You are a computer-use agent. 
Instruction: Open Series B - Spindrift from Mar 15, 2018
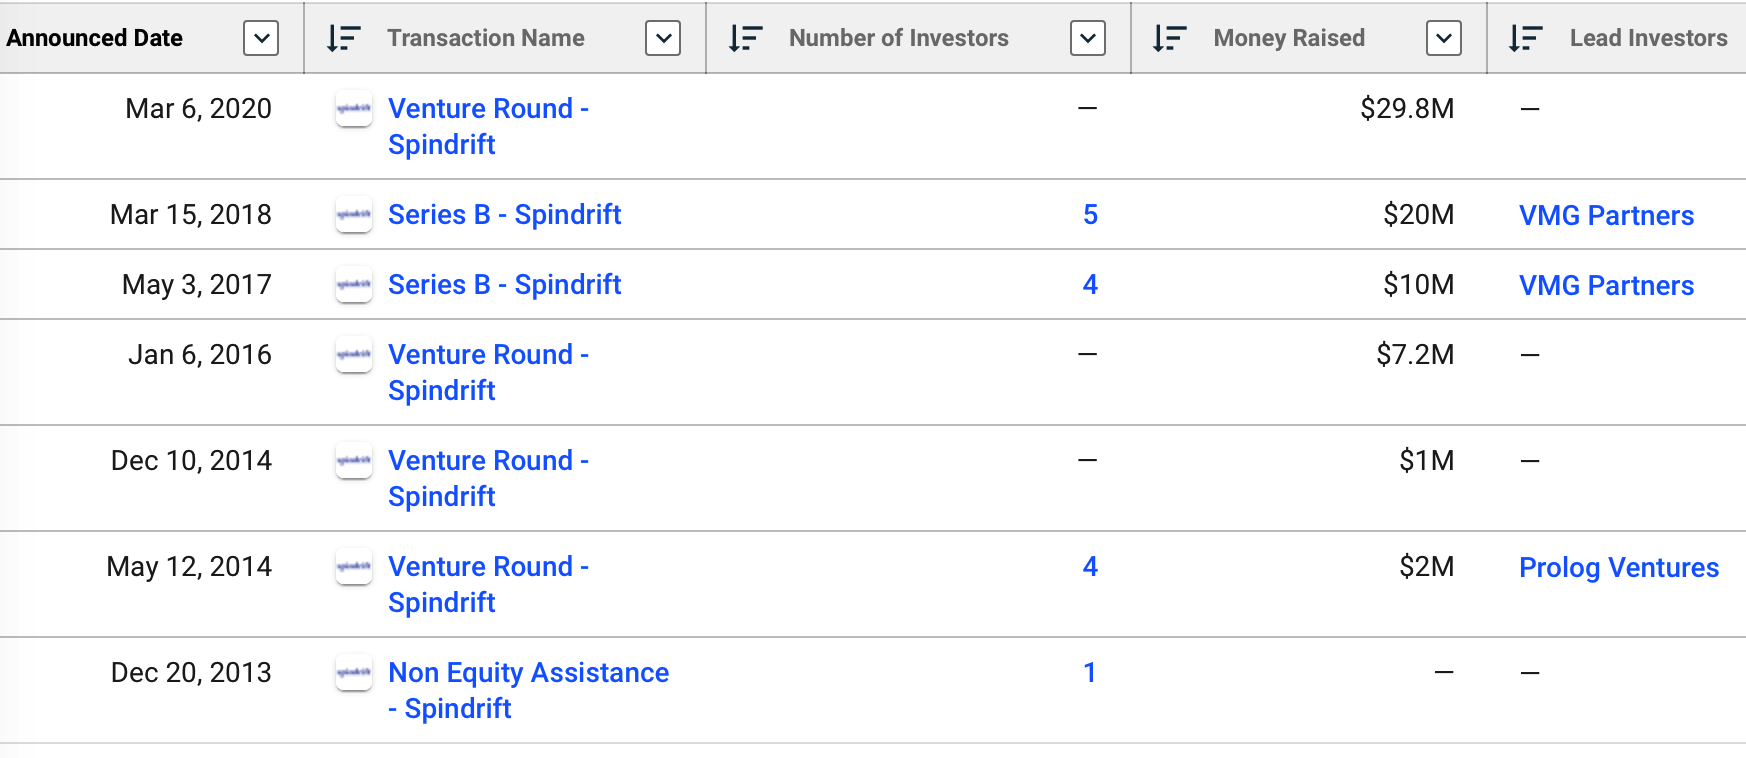(505, 214)
